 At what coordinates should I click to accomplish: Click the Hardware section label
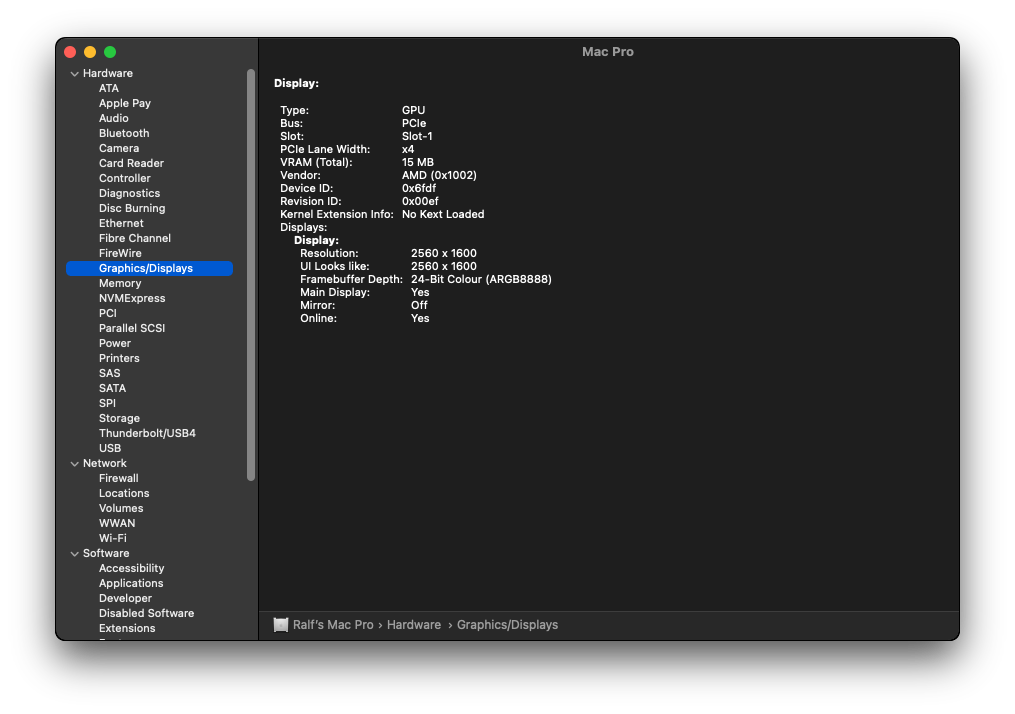click(107, 73)
